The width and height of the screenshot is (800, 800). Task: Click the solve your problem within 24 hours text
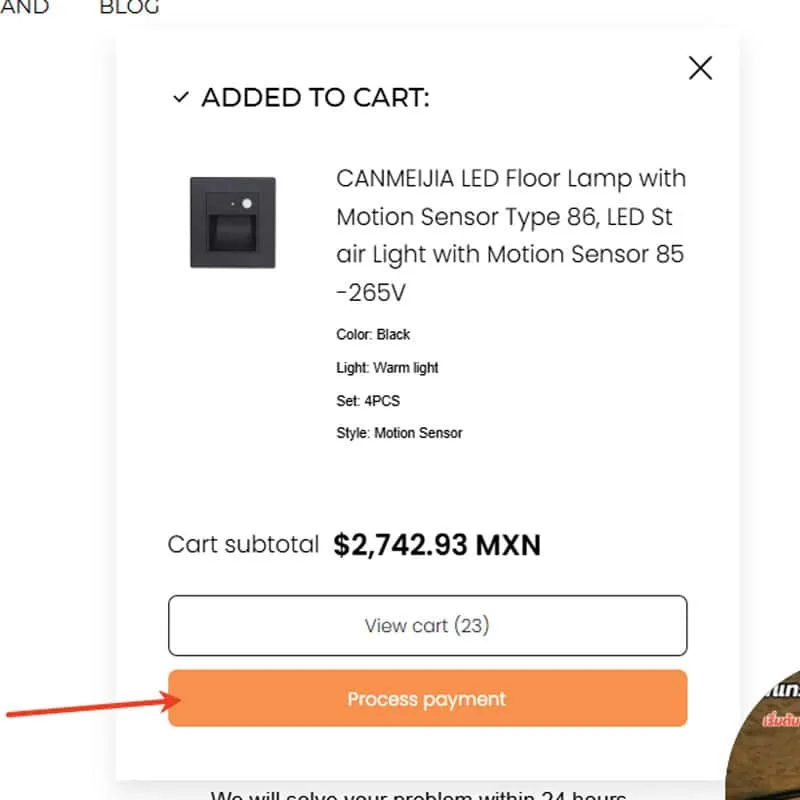(x=418, y=795)
